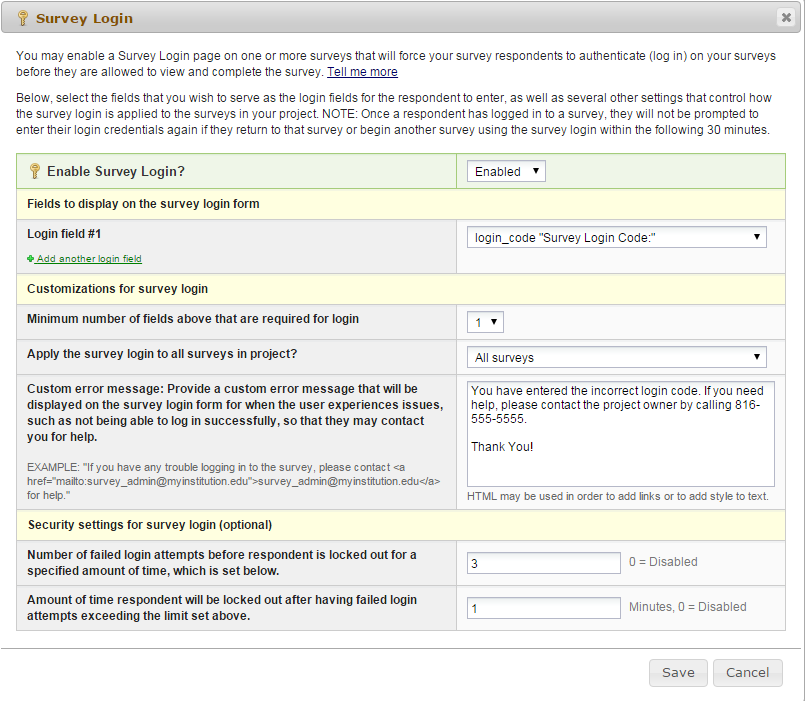The image size is (805, 701).
Task: Expand the All surveys dropdown
Action: coord(616,357)
